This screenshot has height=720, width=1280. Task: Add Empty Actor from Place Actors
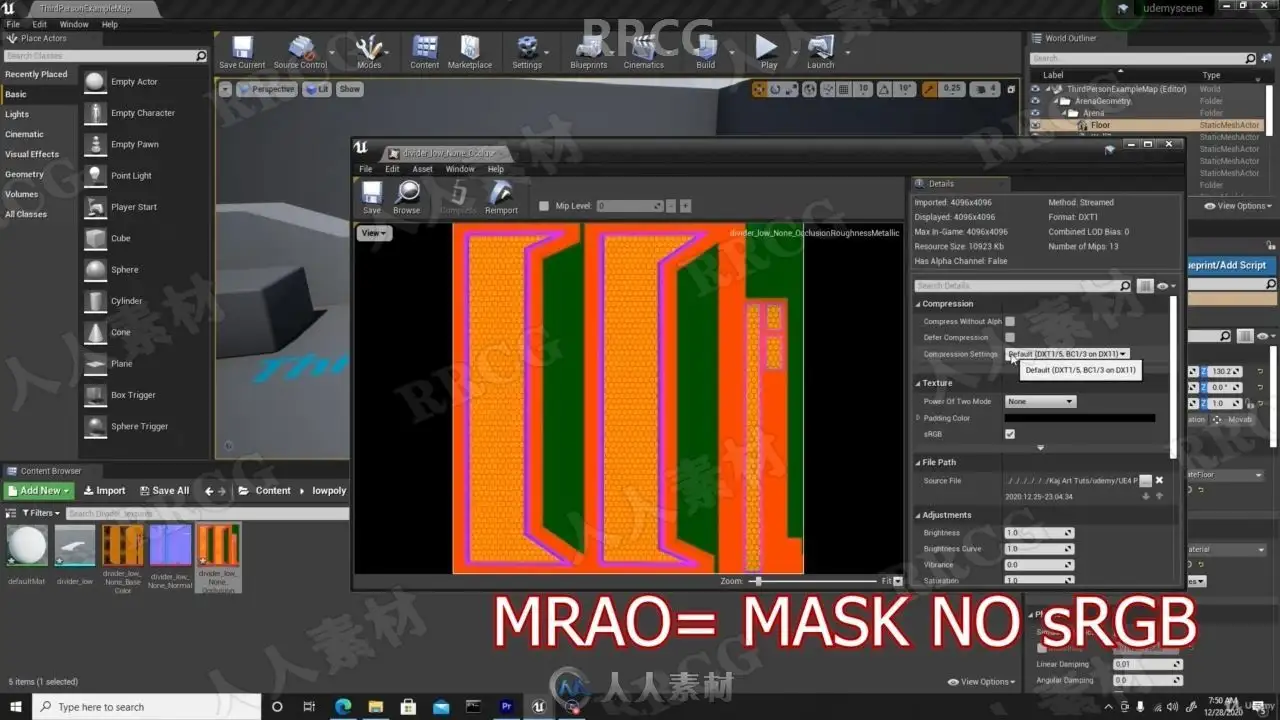click(134, 82)
